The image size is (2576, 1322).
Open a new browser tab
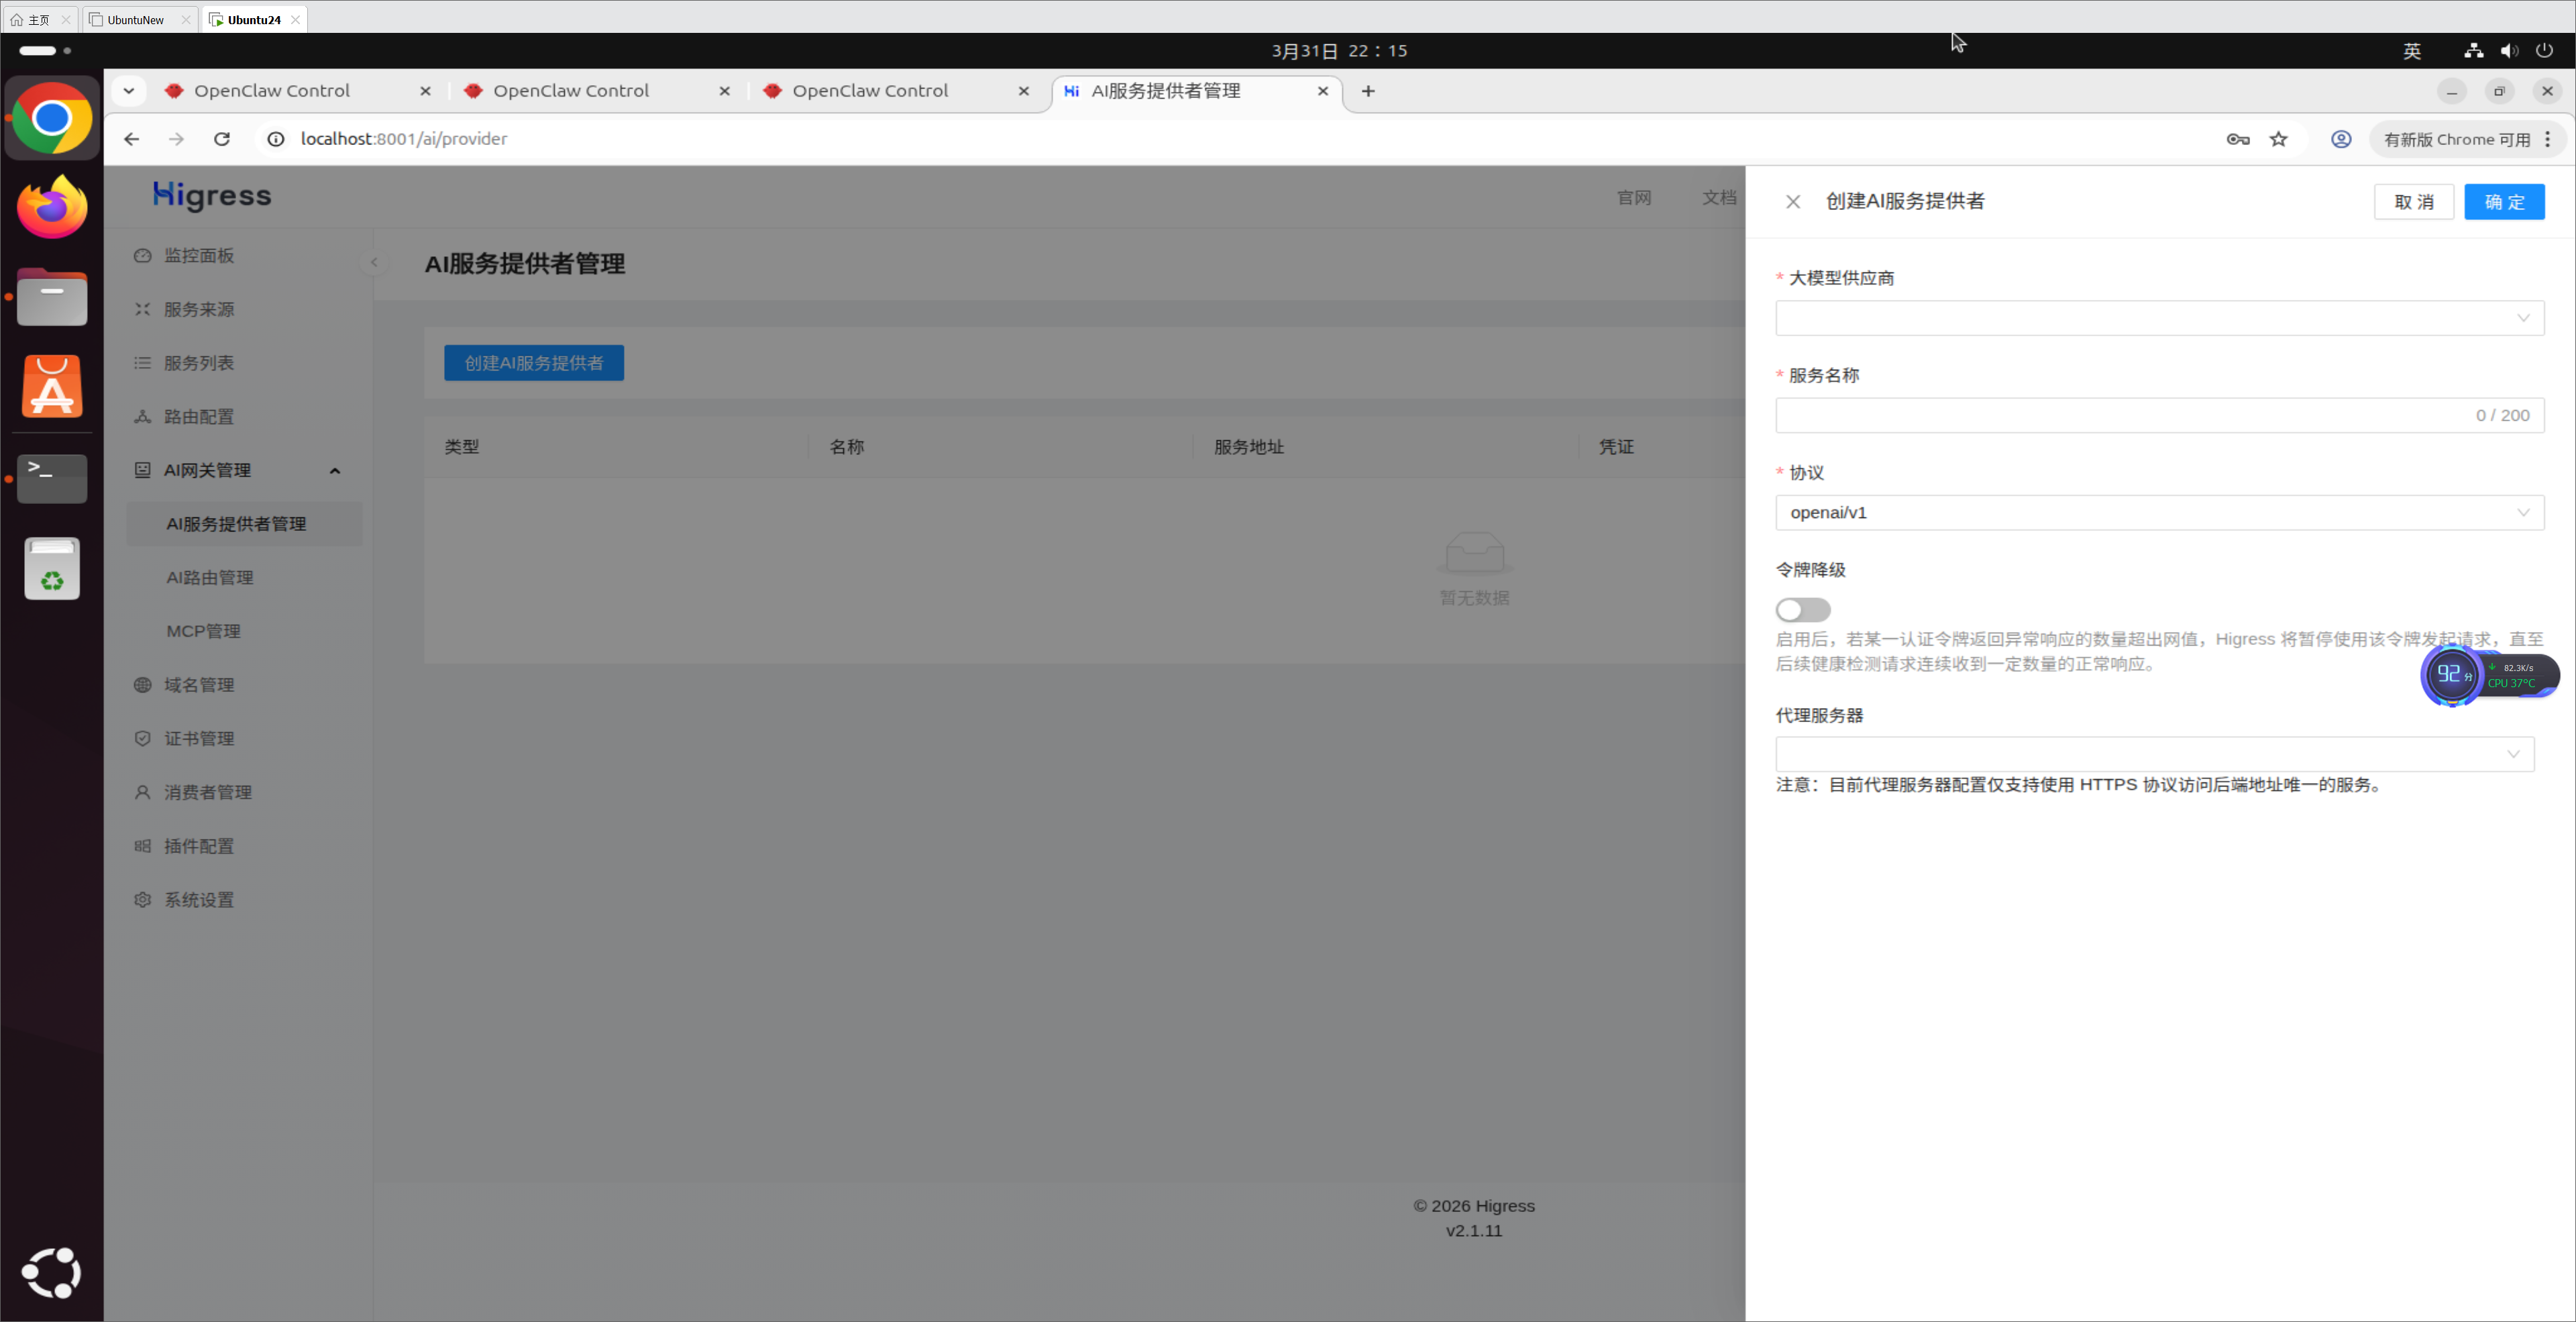(1368, 91)
